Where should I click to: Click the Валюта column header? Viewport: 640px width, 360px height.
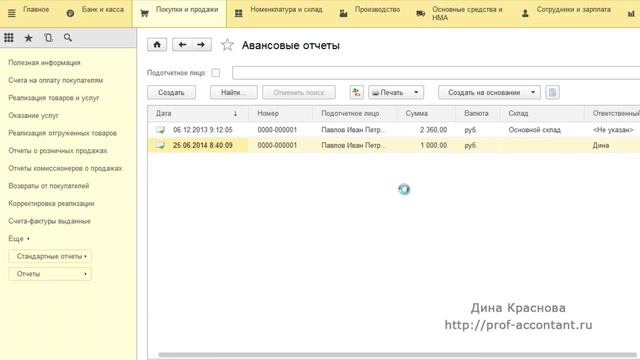[x=478, y=113]
